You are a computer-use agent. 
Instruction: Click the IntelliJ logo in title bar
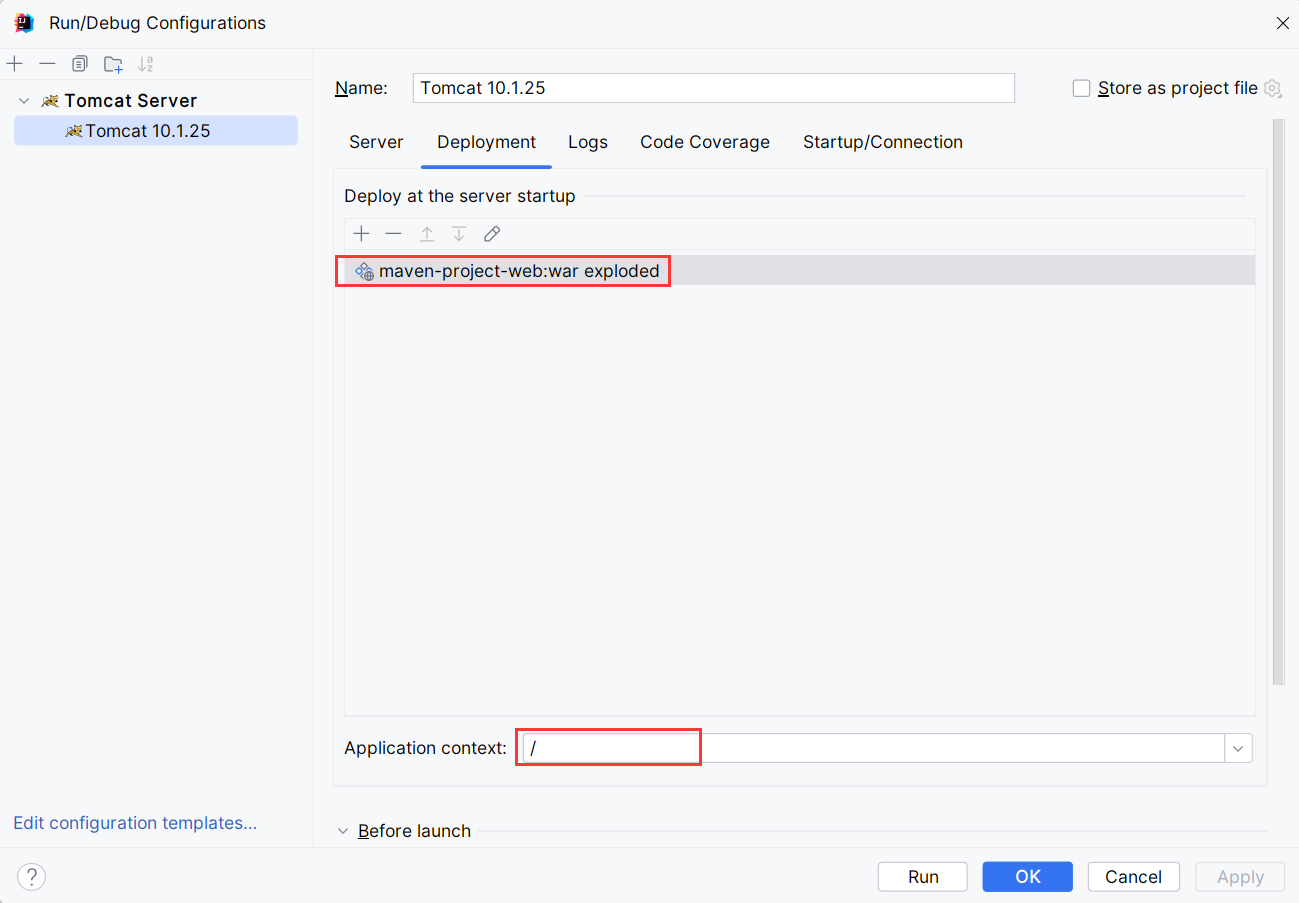point(24,22)
